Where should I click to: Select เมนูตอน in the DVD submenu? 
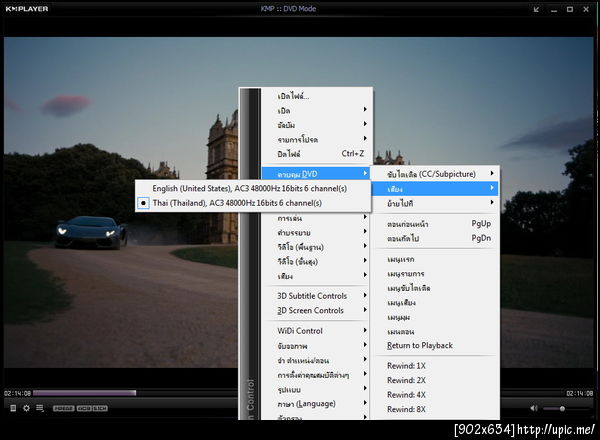[x=435, y=331]
